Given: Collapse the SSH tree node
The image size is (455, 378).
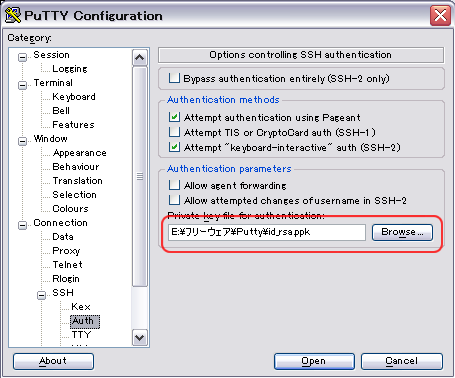Looking at the screenshot, I should [41, 295].
